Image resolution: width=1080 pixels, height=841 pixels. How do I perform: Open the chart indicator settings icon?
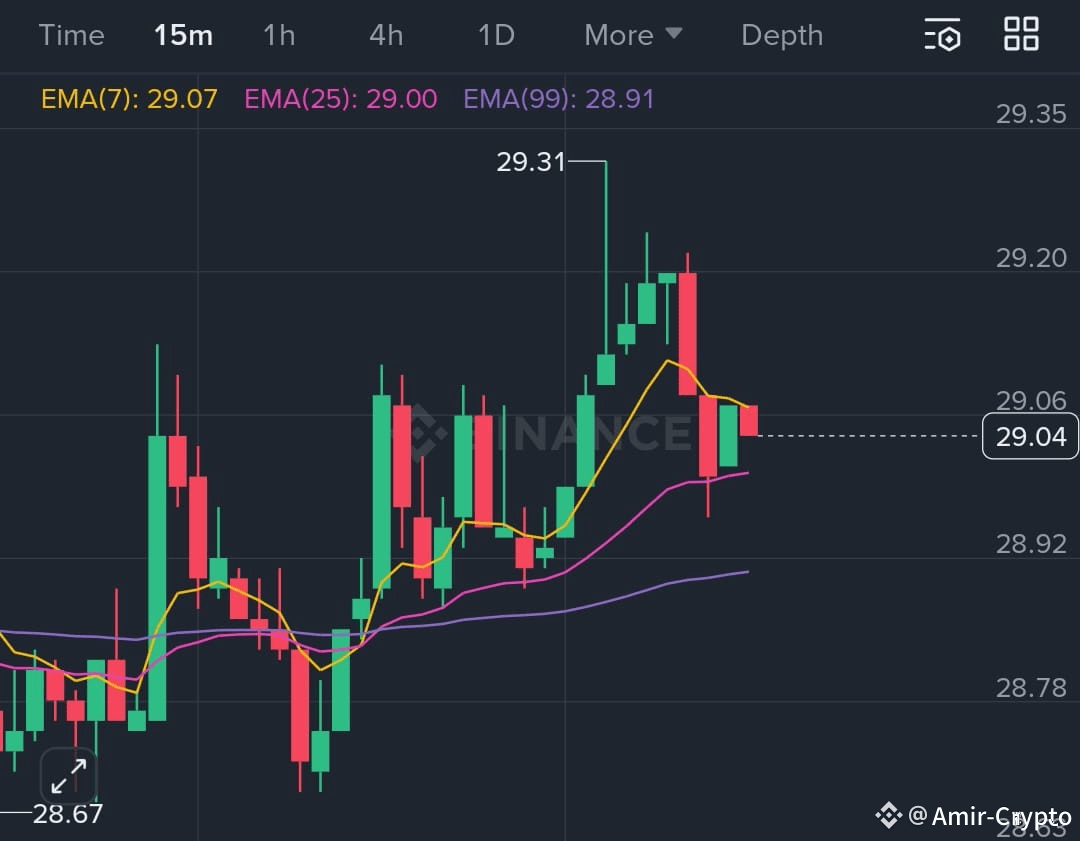coord(943,35)
